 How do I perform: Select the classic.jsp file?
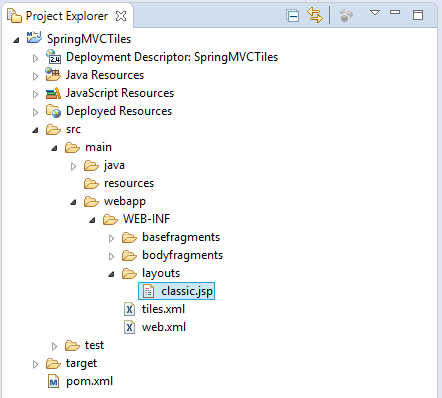pyautogui.click(x=177, y=291)
